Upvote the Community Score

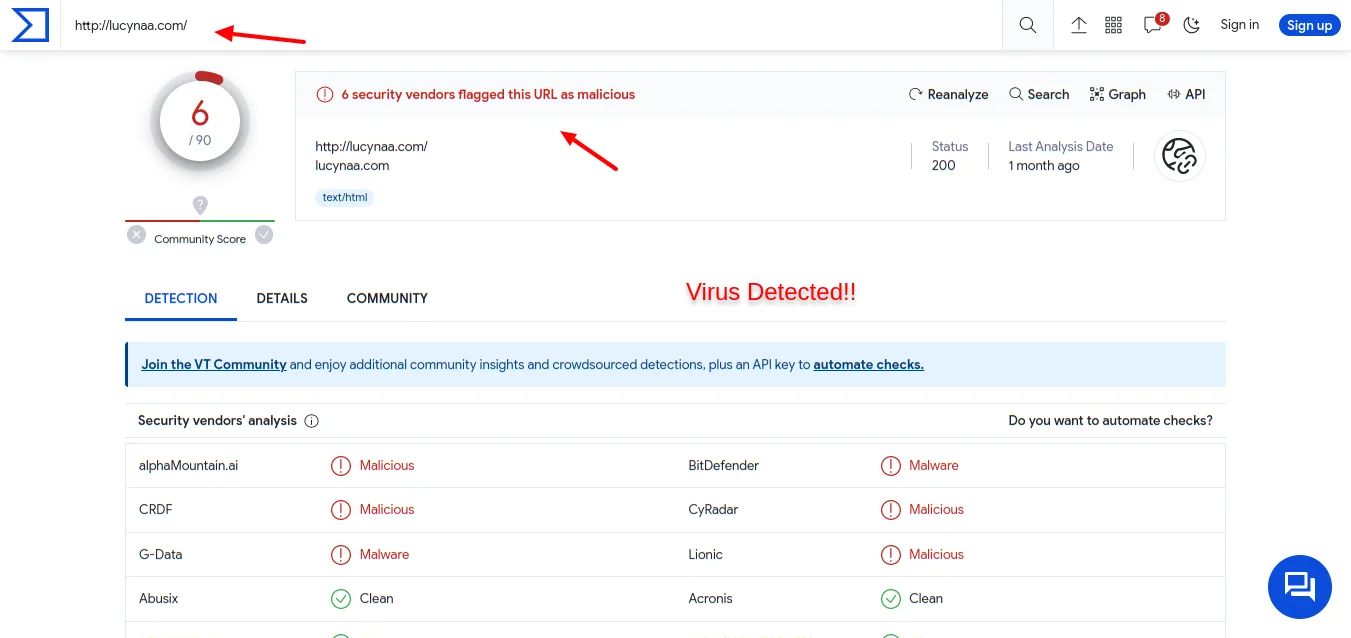[264, 234]
